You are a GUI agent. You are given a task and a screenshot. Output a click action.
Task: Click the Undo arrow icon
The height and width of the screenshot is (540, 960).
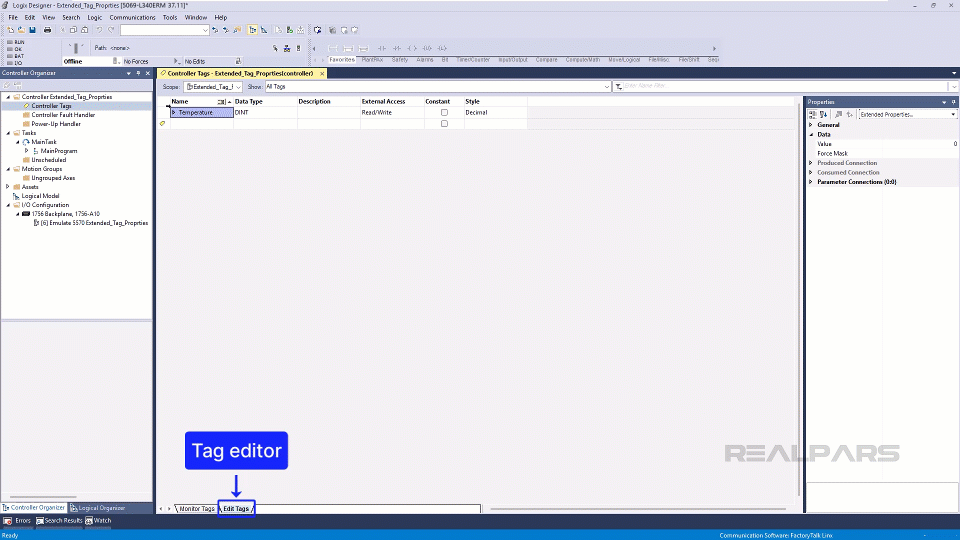click(99, 30)
